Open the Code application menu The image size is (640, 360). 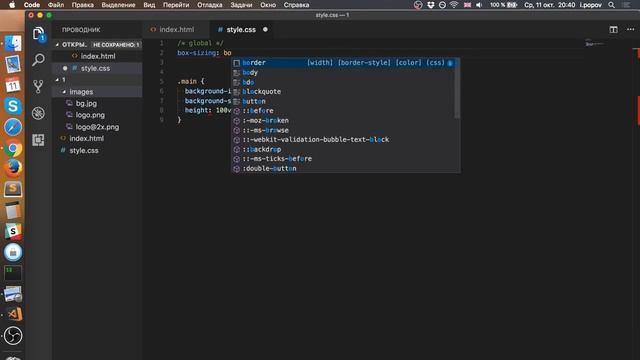pos(32,5)
